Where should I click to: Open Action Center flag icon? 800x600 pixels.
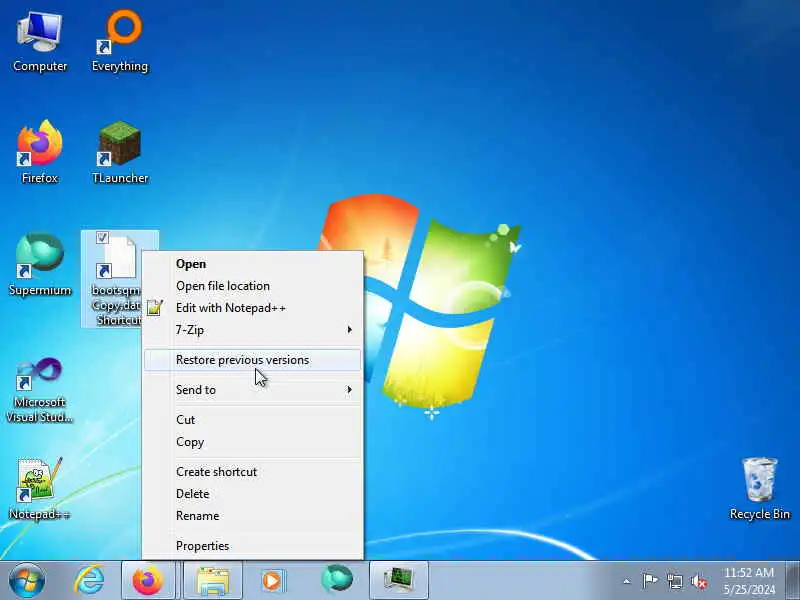click(650, 581)
